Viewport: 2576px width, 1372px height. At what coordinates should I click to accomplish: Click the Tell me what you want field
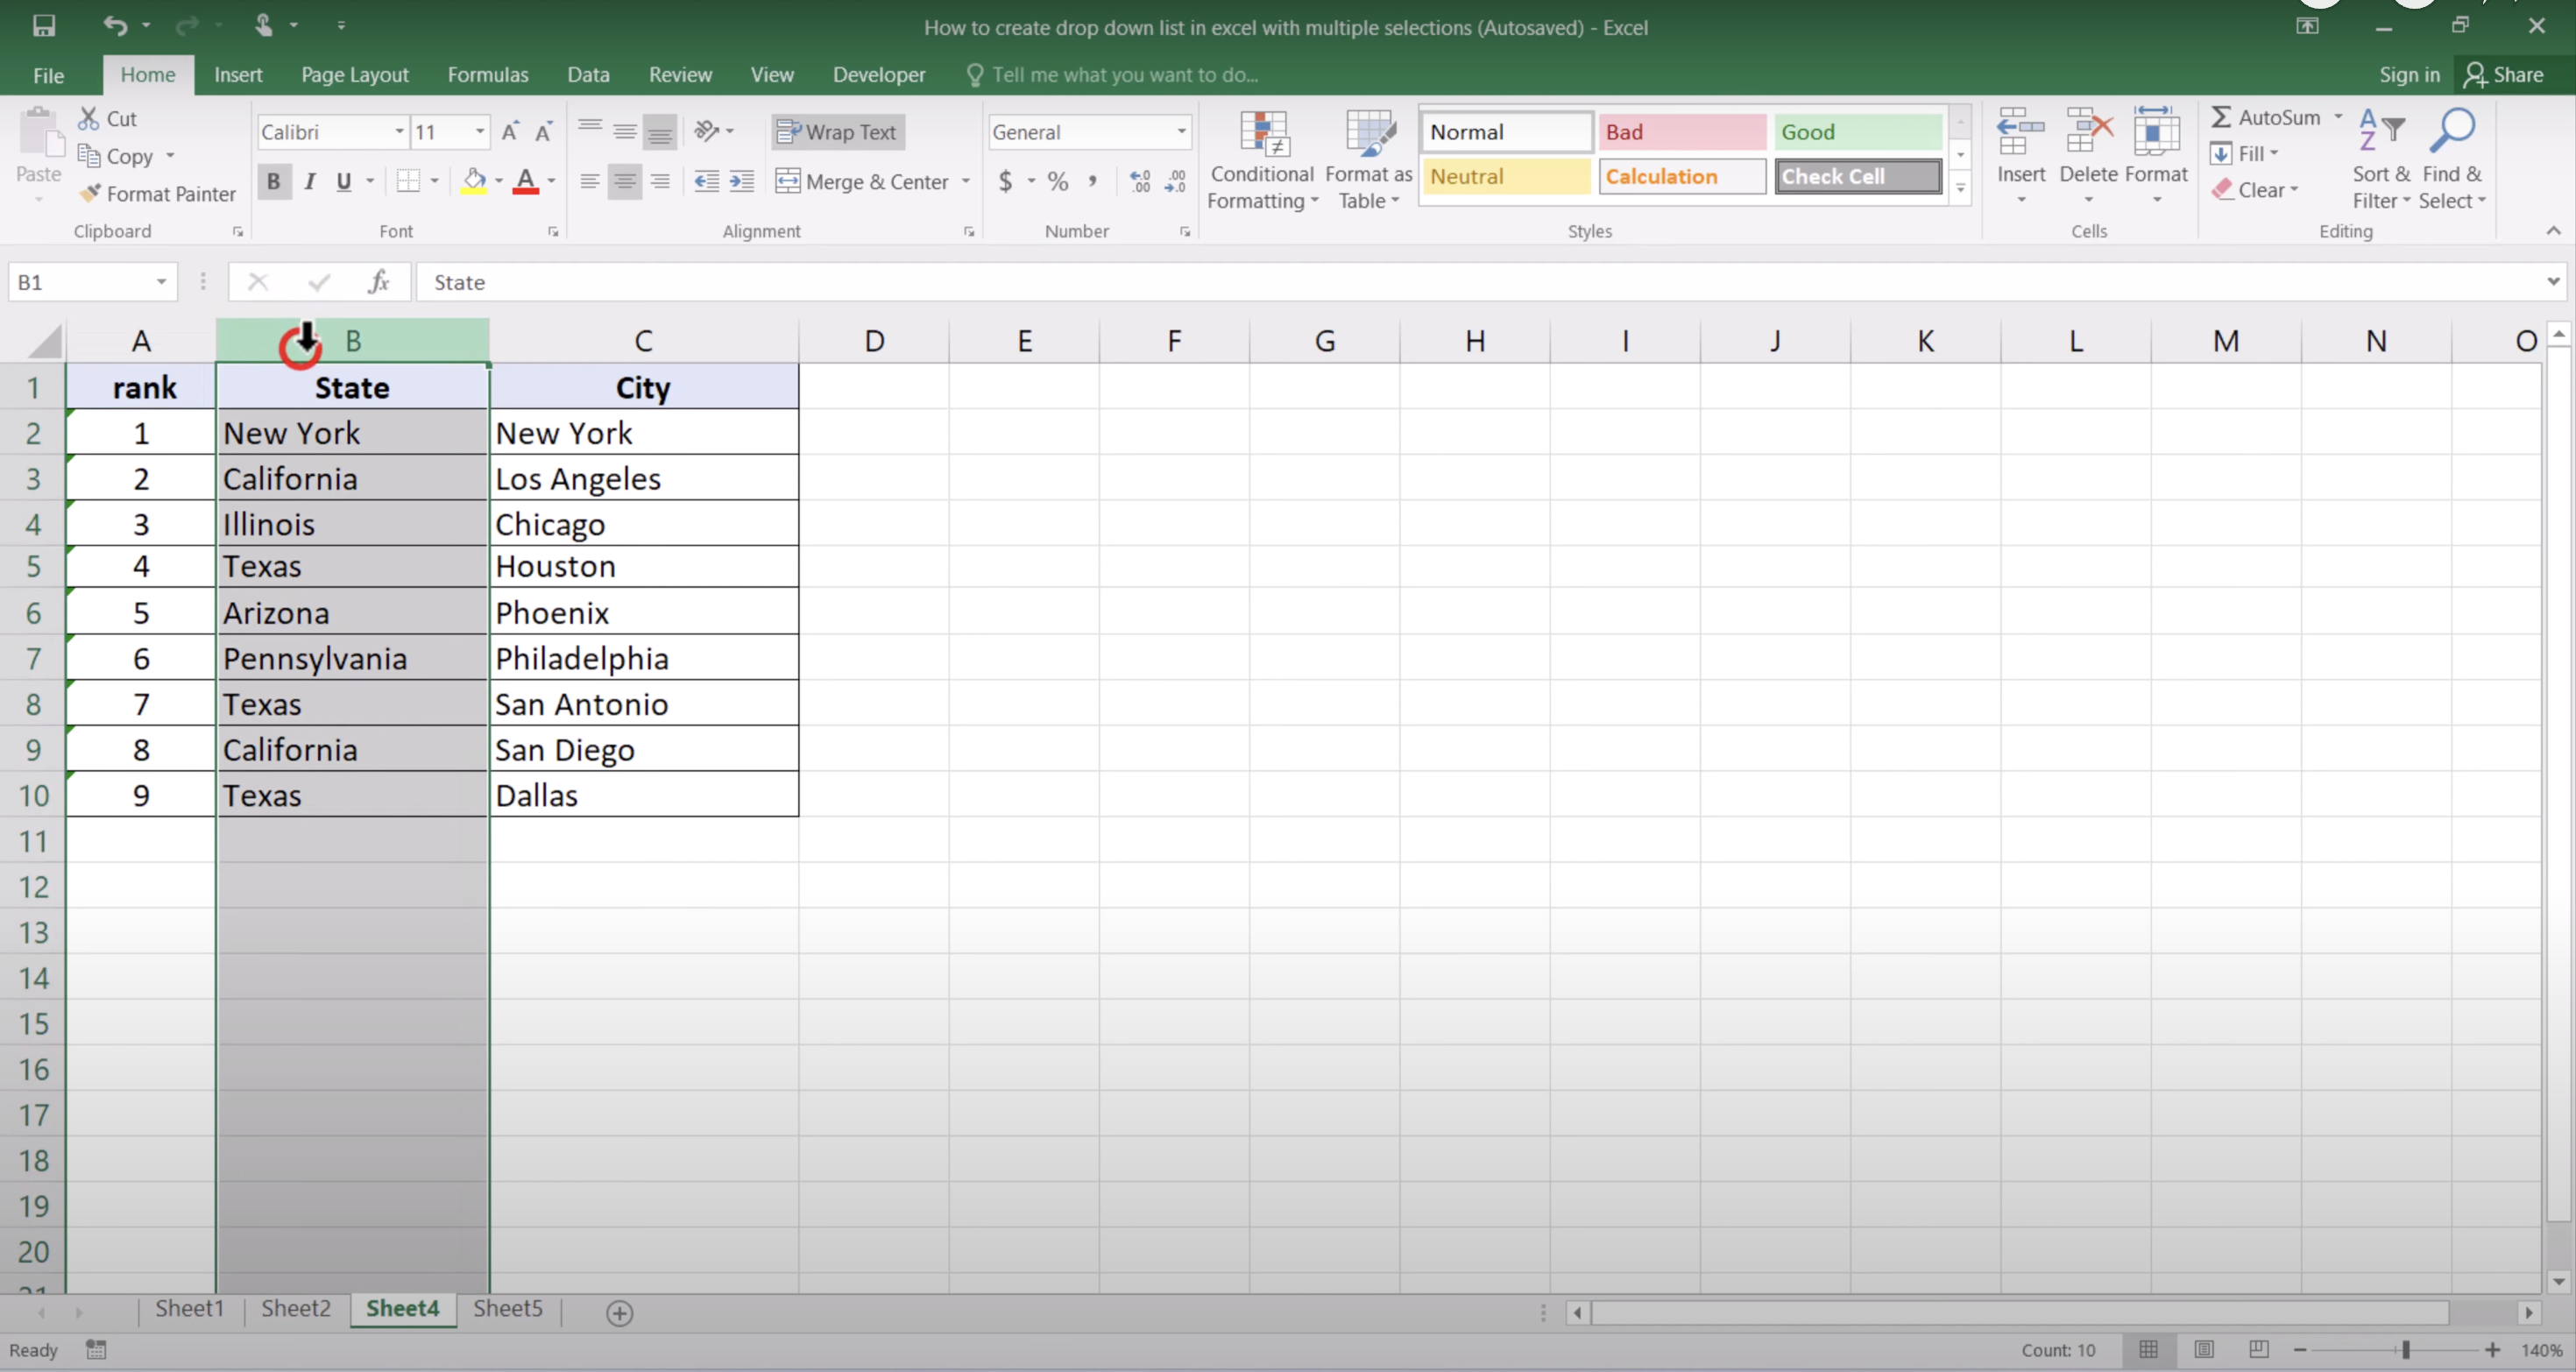[x=1124, y=75]
